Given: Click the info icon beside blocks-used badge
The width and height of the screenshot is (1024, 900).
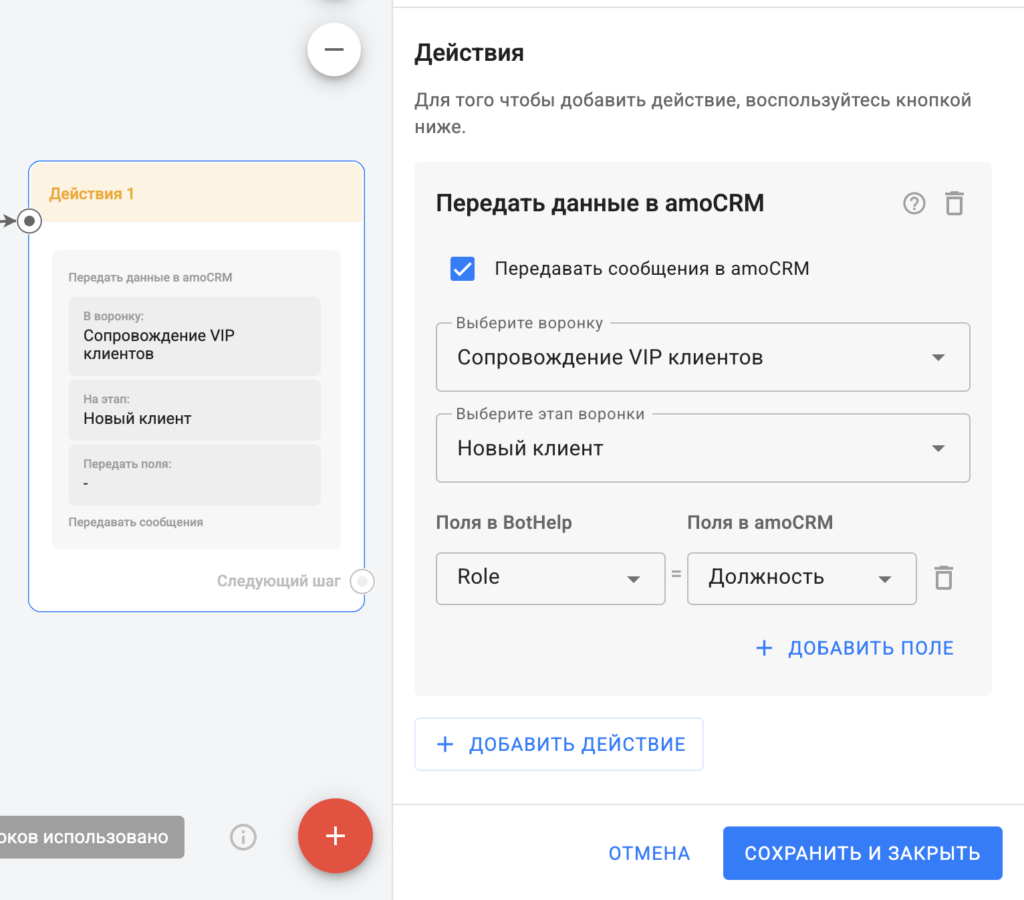Looking at the screenshot, I should click(x=243, y=837).
